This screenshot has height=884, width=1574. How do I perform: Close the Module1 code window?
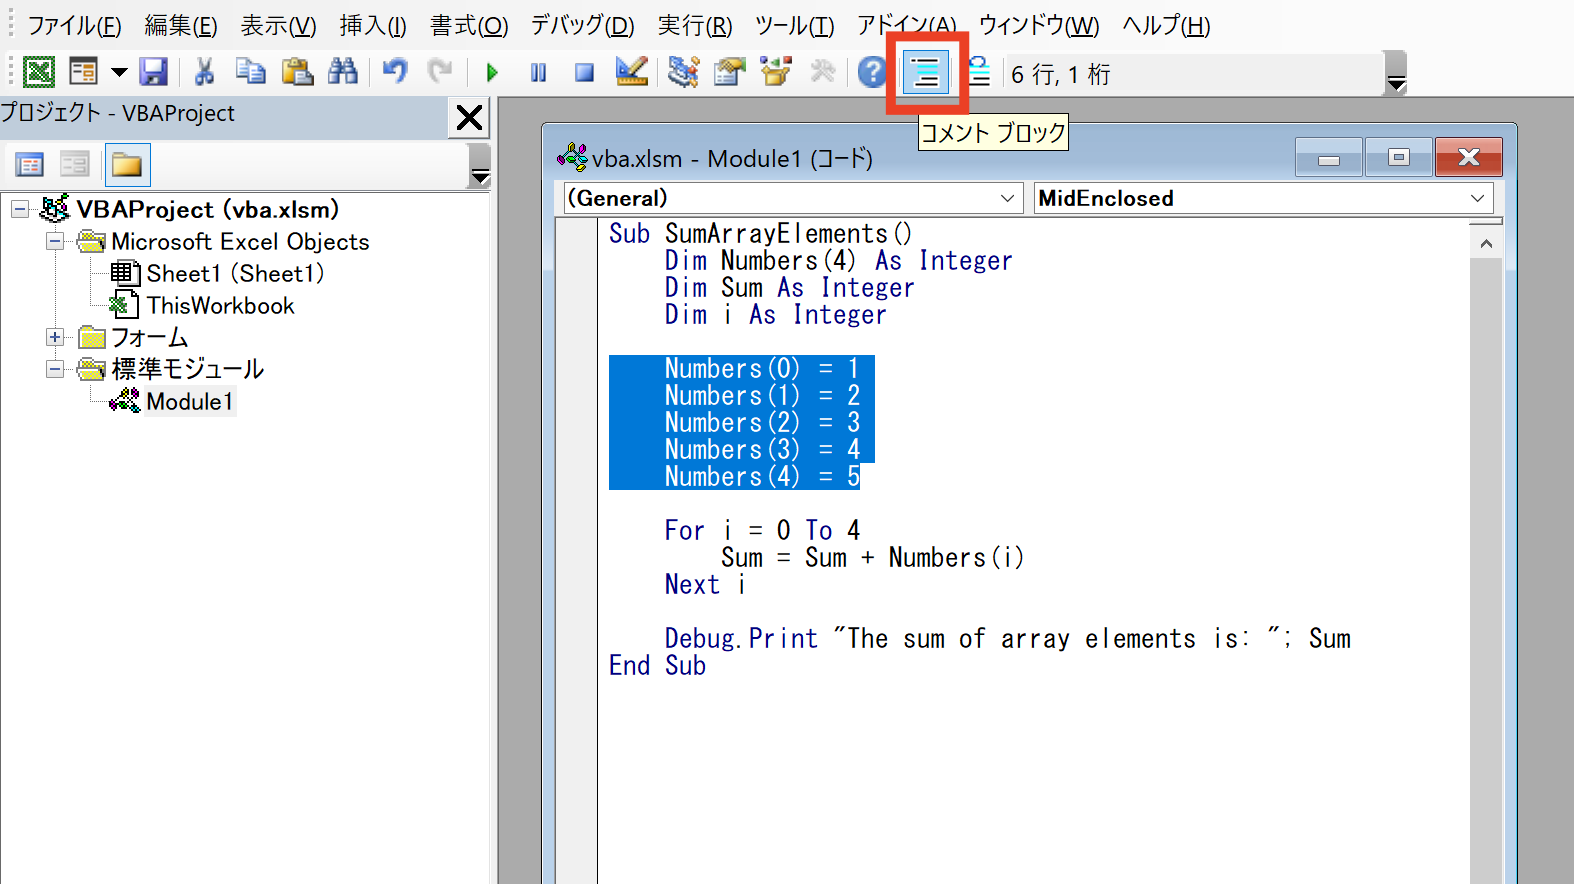click(x=1468, y=158)
